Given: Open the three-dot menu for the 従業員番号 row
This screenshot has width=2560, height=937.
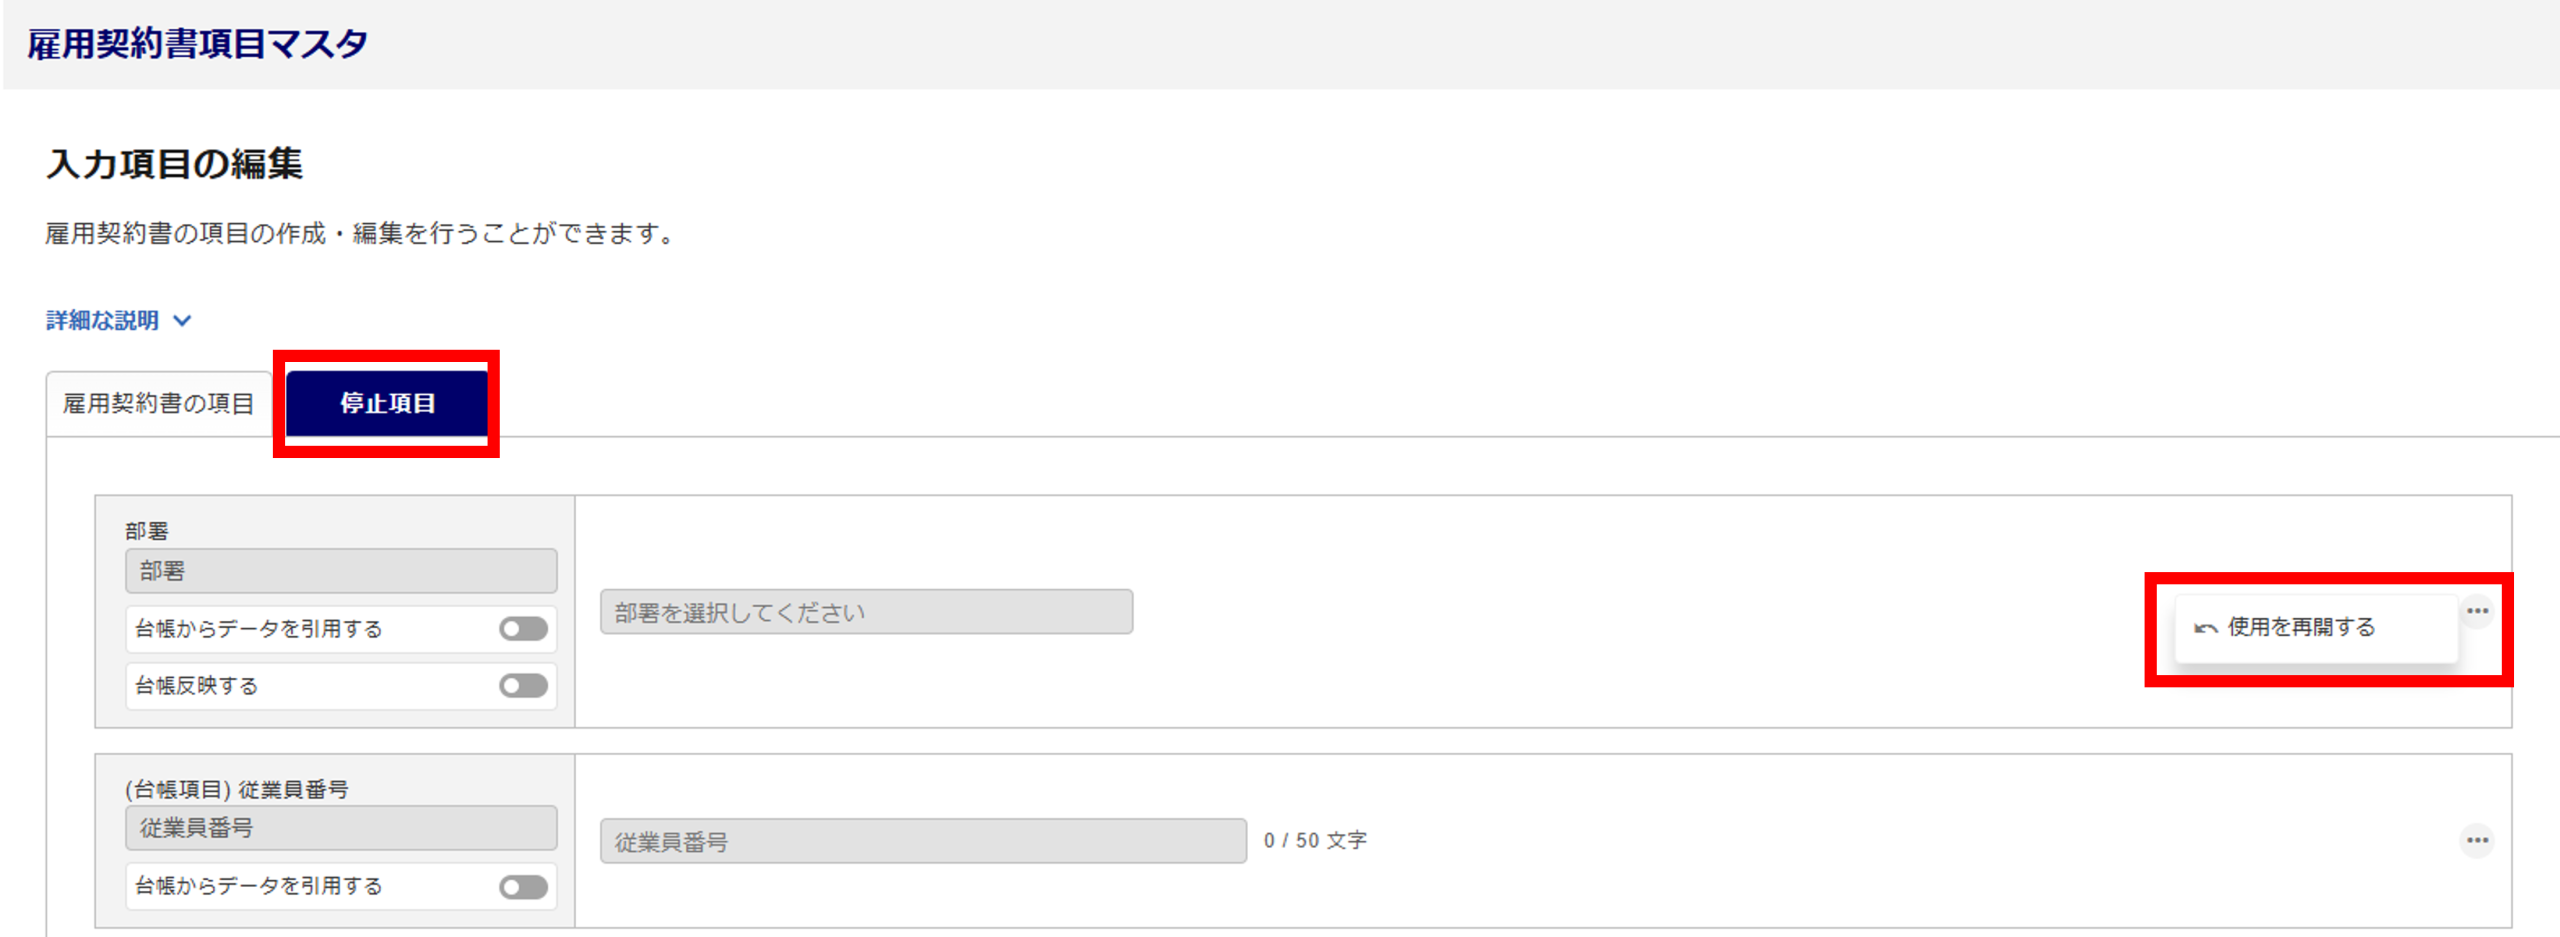Looking at the screenshot, I should [x=2476, y=840].
